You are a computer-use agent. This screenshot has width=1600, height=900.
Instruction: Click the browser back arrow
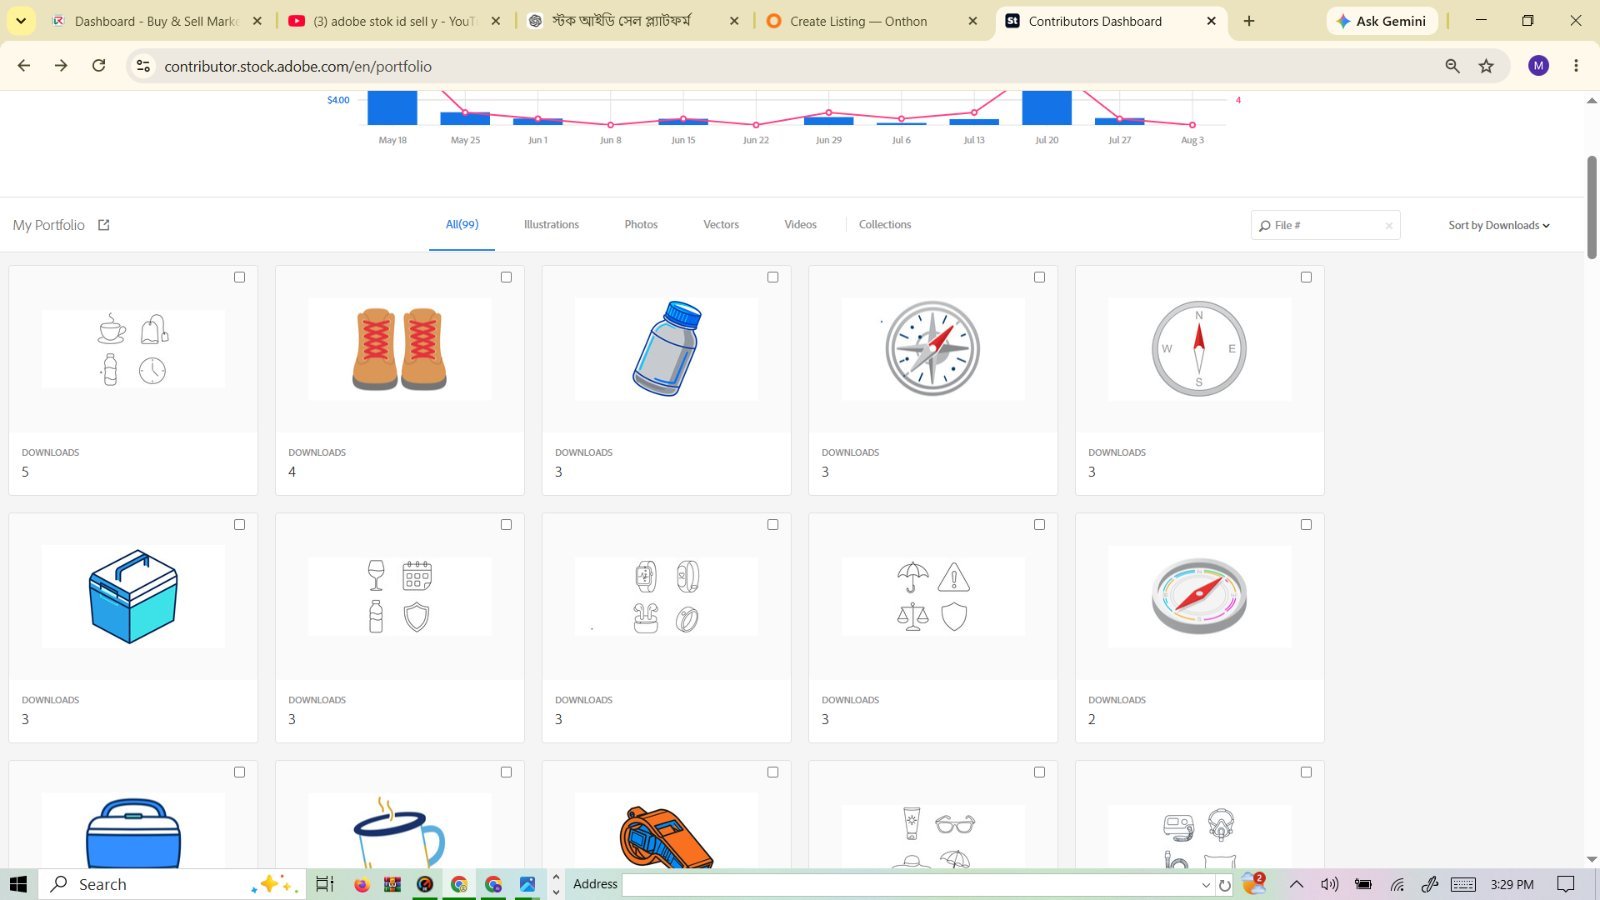coord(24,66)
